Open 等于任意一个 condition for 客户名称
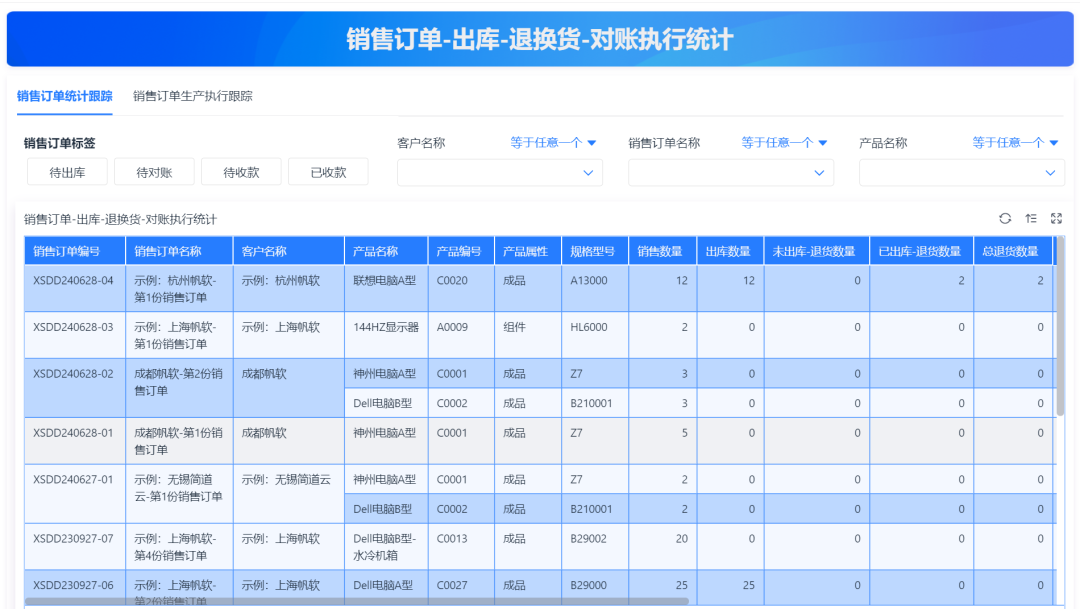This screenshot has width=1080, height=609. (553, 143)
